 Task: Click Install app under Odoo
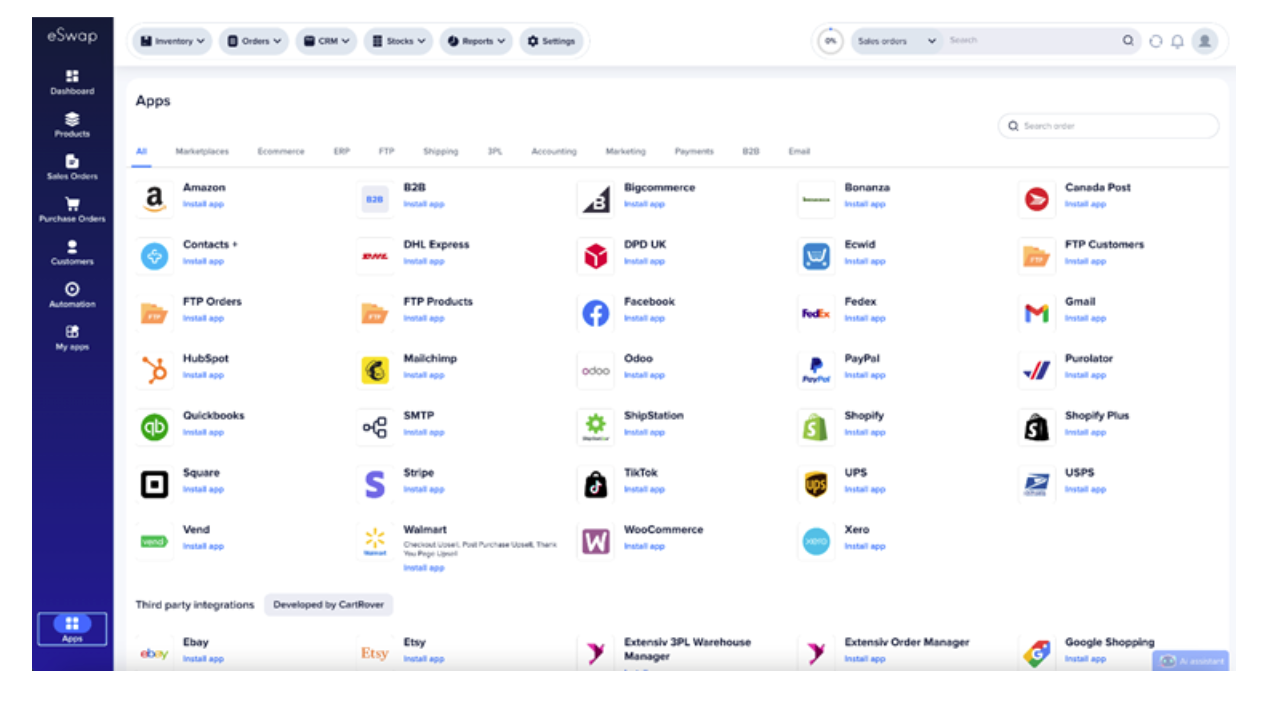[x=644, y=375]
